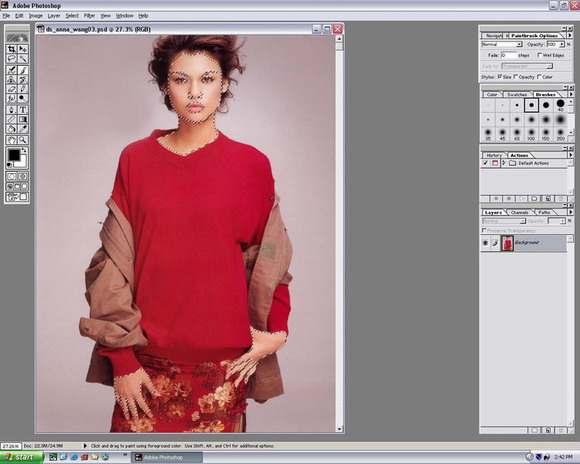Open the Paintbrush blending mode dropdown
580x464 pixels.
click(502, 44)
